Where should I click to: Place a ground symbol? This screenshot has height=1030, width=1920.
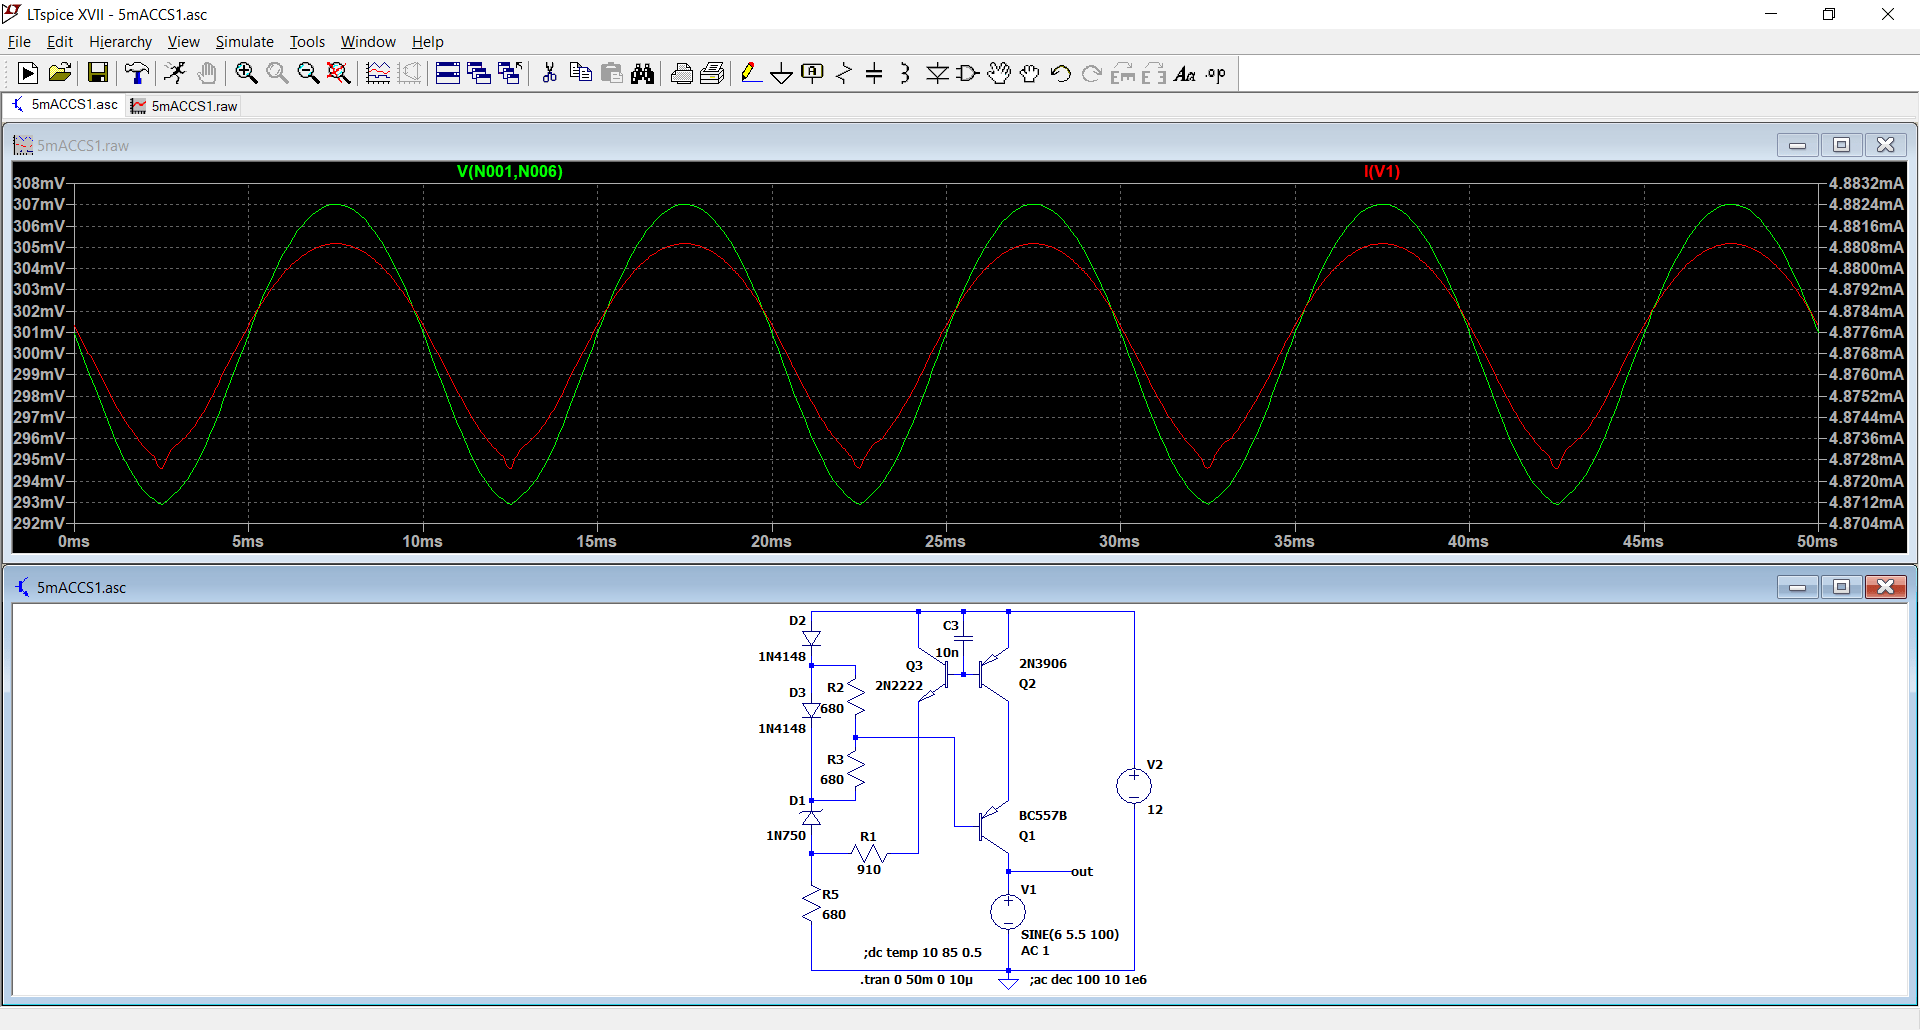(782, 73)
